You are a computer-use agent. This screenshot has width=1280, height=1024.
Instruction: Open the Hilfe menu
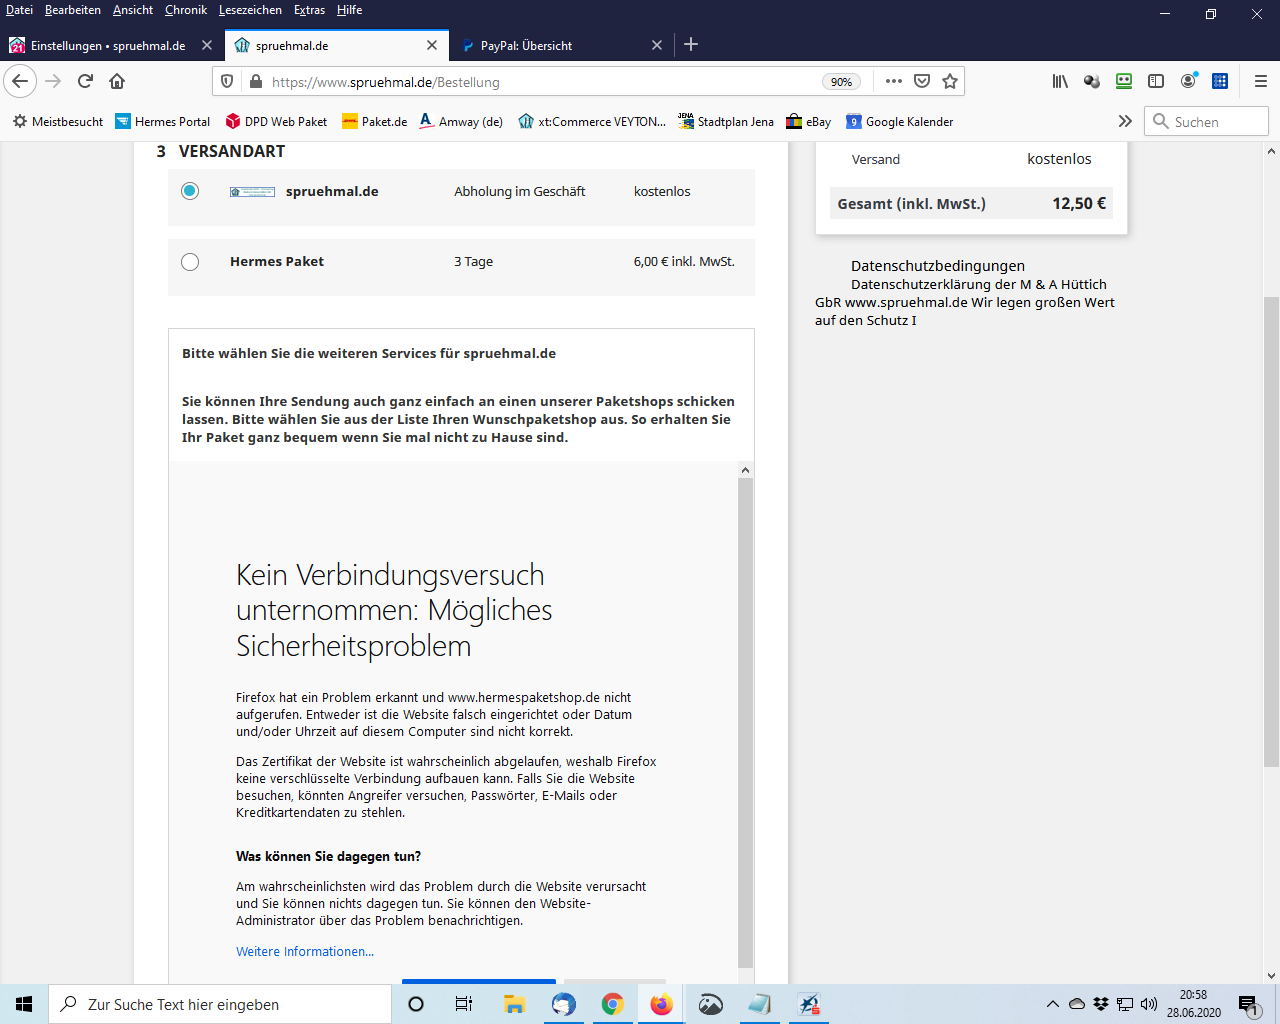coord(349,10)
